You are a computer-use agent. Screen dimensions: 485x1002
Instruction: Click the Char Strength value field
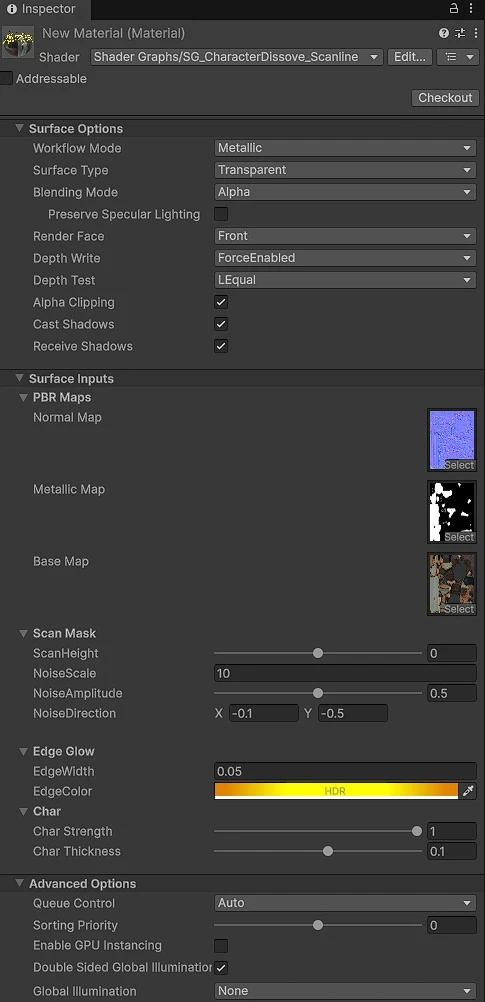tap(452, 831)
